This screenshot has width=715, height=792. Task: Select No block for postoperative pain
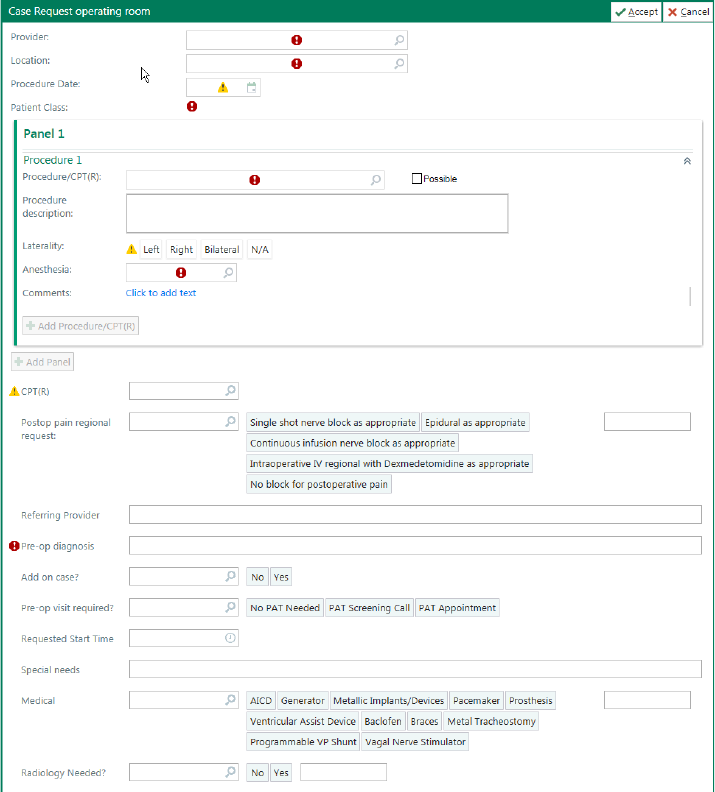[319, 484]
